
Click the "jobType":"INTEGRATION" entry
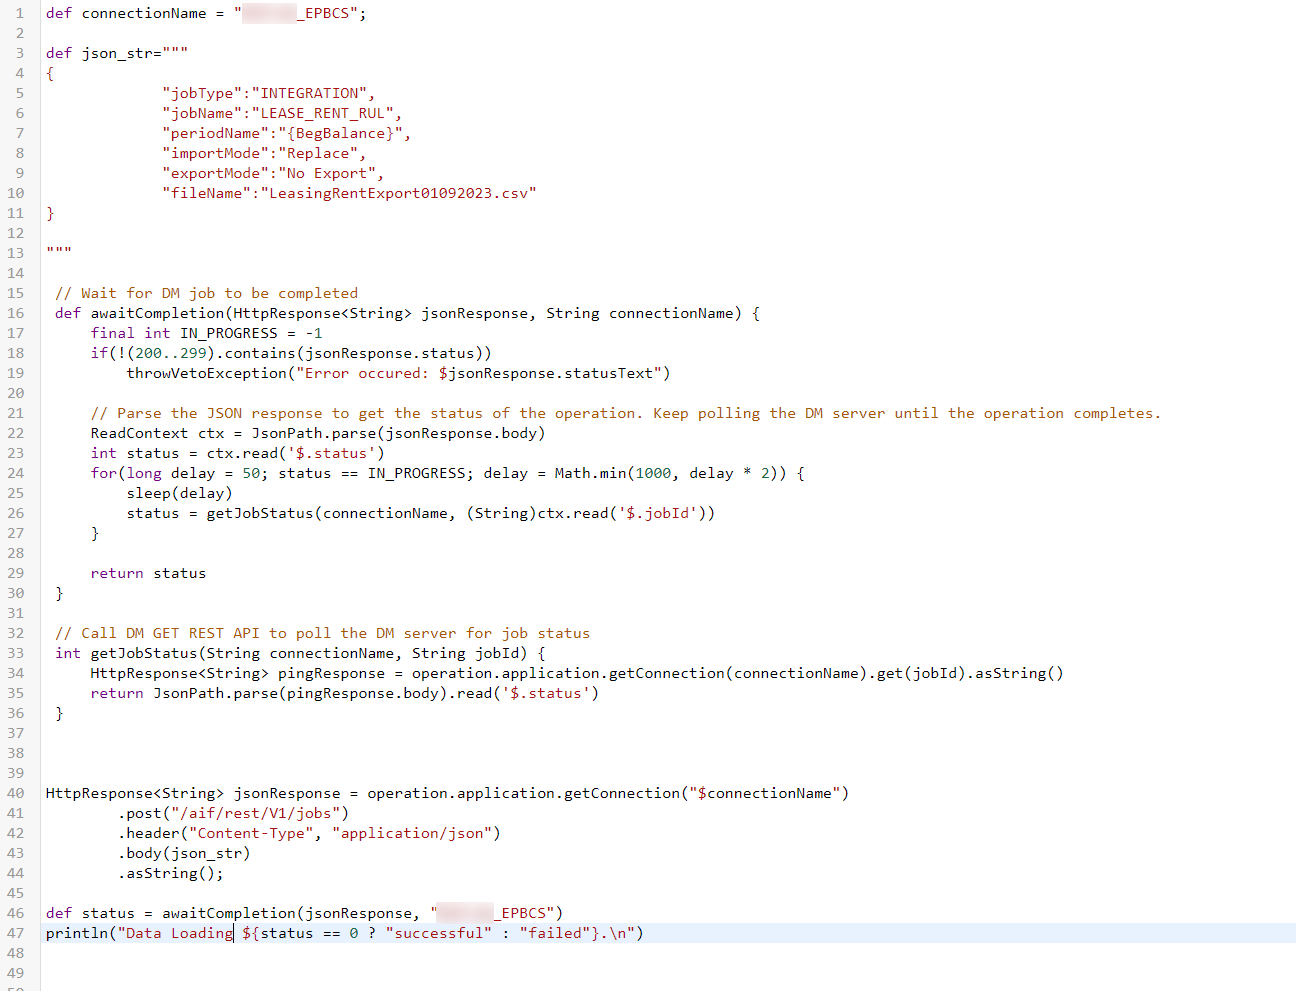point(268,93)
